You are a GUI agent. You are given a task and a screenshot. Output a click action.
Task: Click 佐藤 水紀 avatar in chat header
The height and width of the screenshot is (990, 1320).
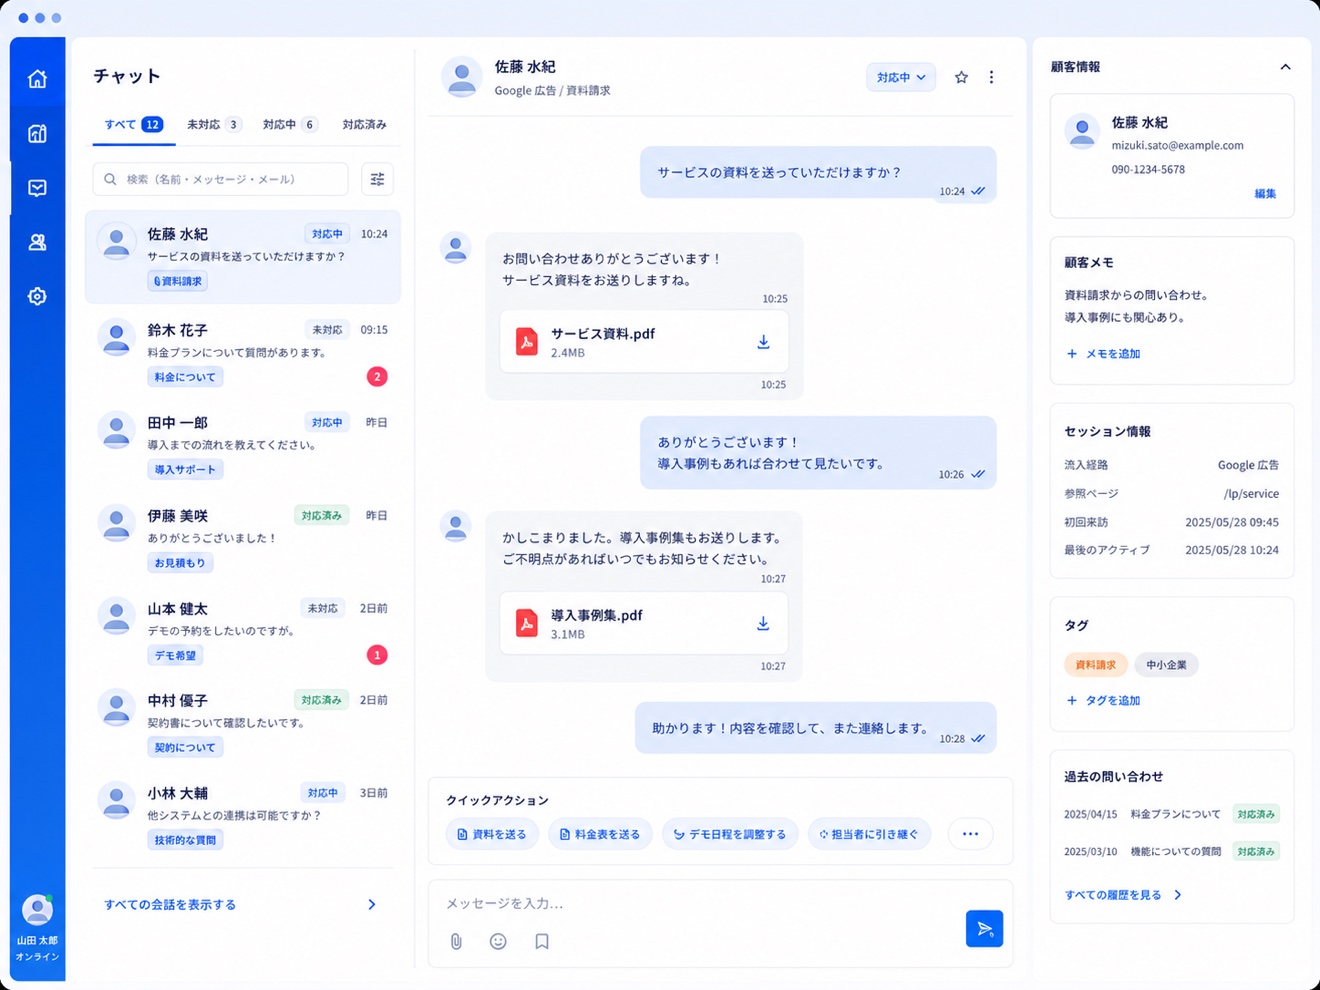pyautogui.click(x=462, y=77)
